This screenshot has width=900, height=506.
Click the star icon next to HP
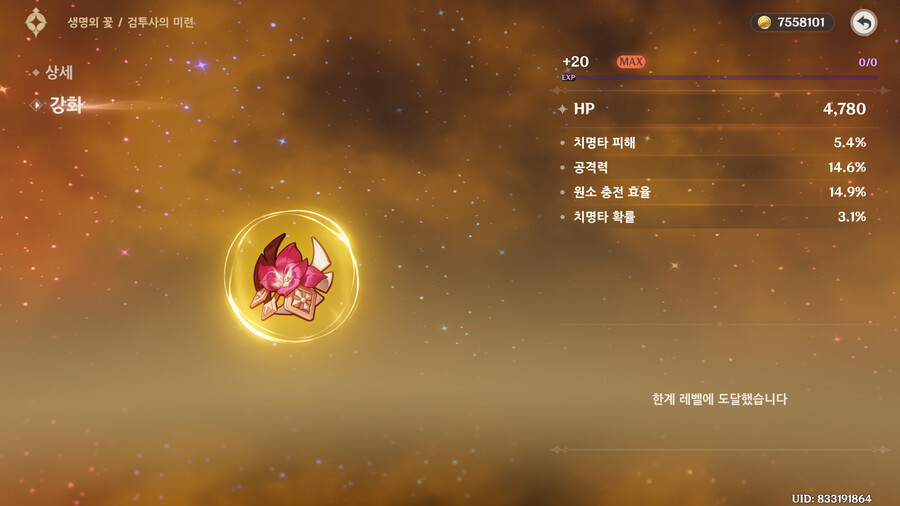click(562, 108)
